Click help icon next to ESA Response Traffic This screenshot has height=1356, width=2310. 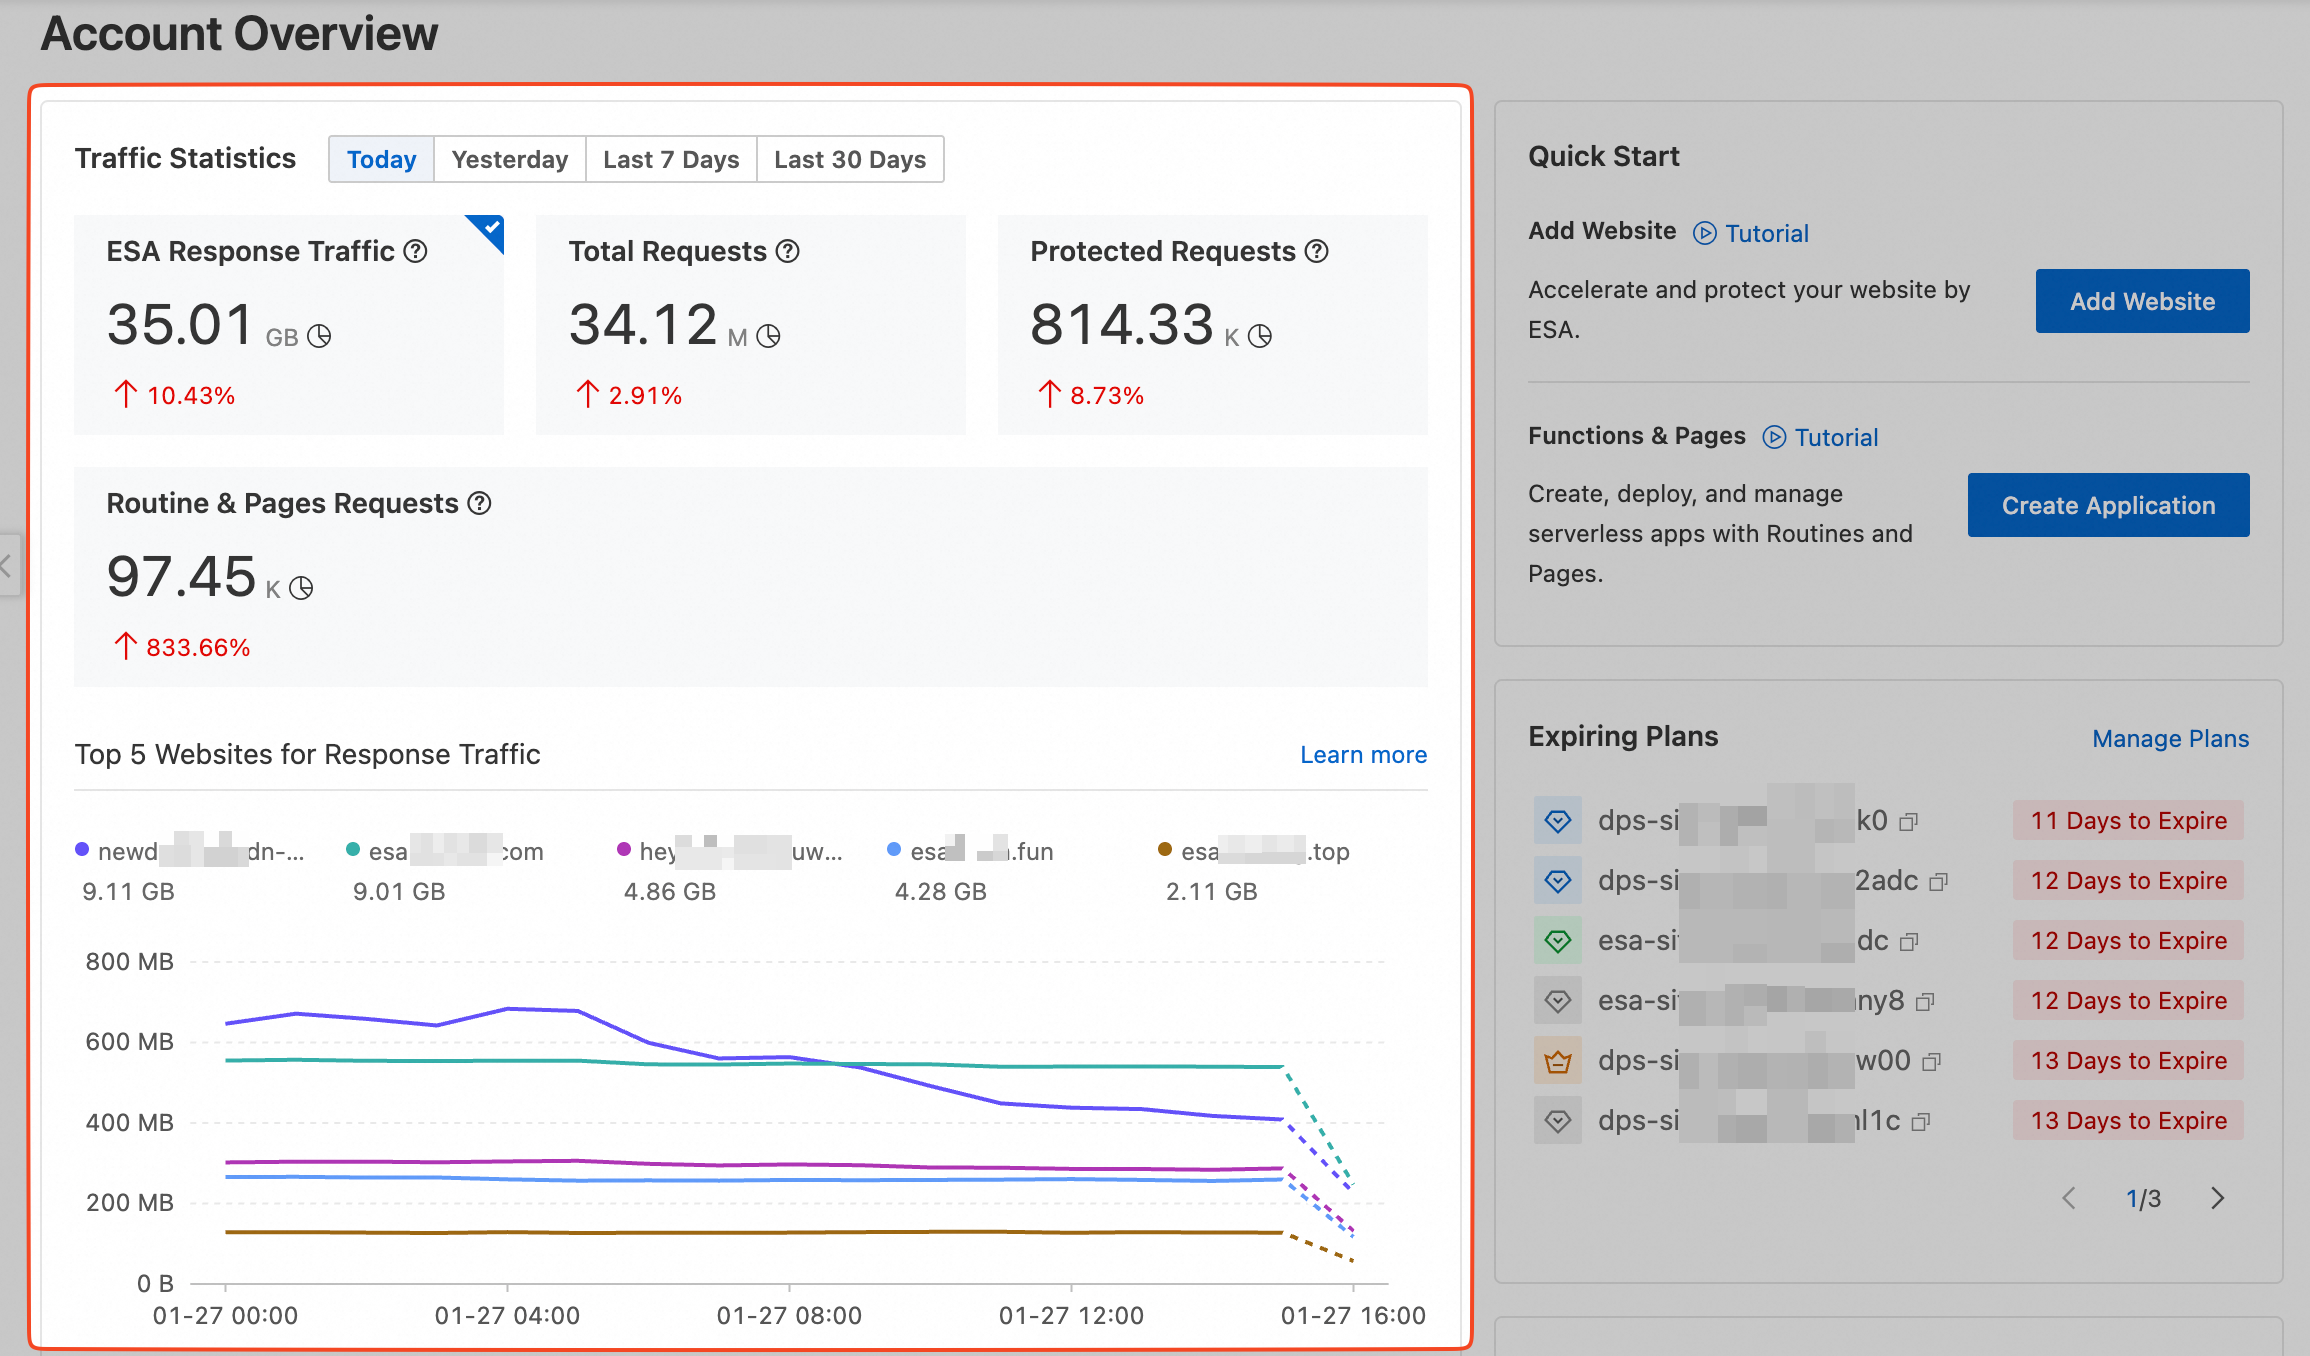(415, 251)
